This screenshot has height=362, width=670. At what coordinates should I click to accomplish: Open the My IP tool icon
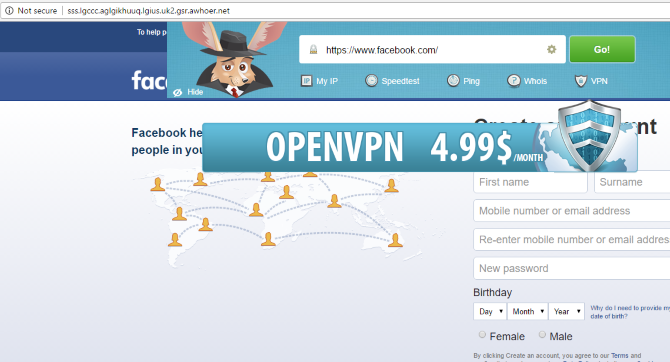306,81
